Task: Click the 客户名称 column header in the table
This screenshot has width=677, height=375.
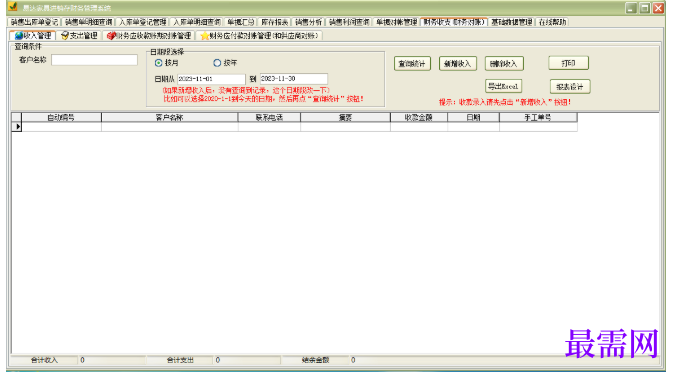Action: pos(169,117)
